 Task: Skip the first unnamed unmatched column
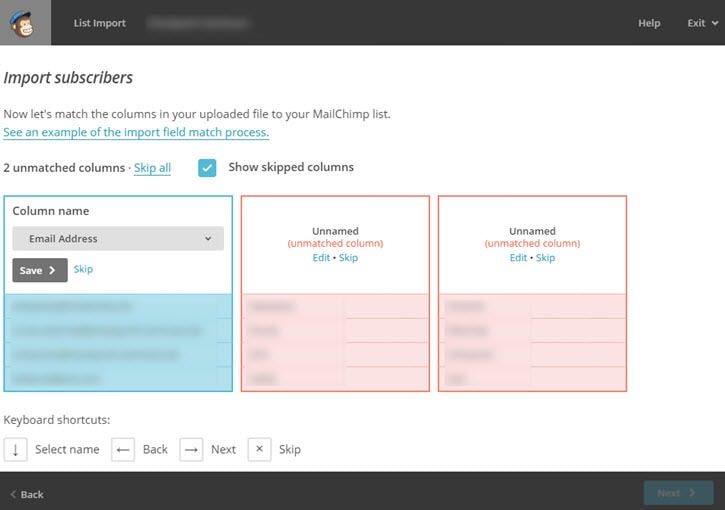348,258
